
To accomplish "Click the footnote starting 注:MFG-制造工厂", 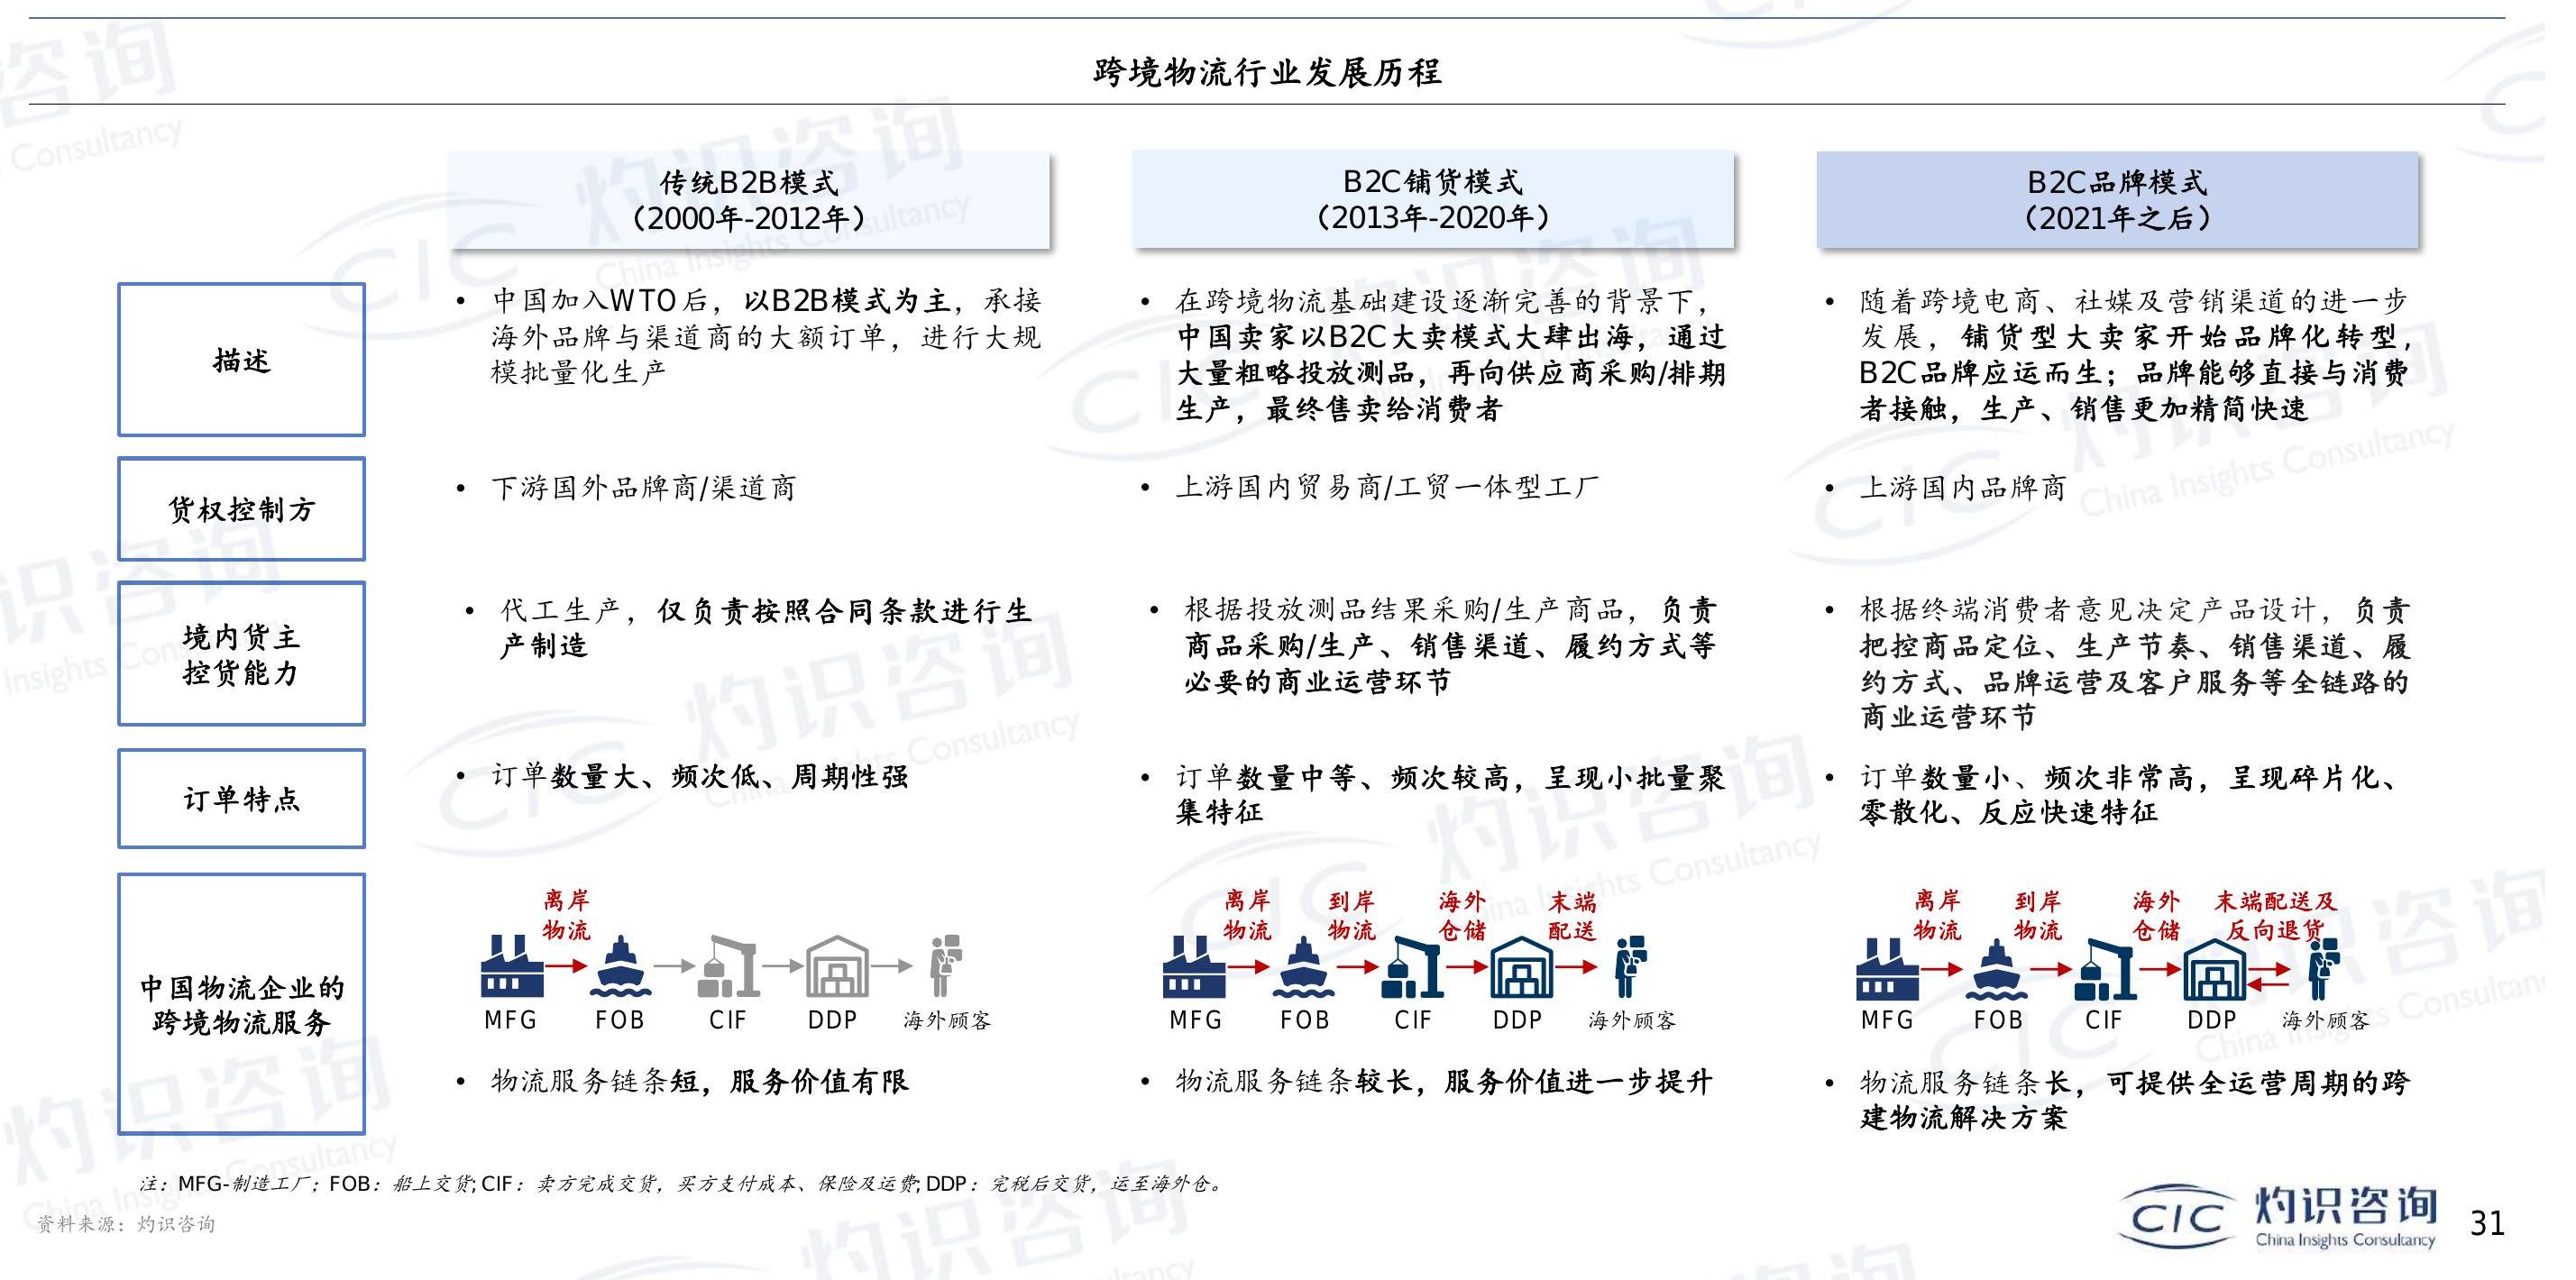I will point(682,1184).
